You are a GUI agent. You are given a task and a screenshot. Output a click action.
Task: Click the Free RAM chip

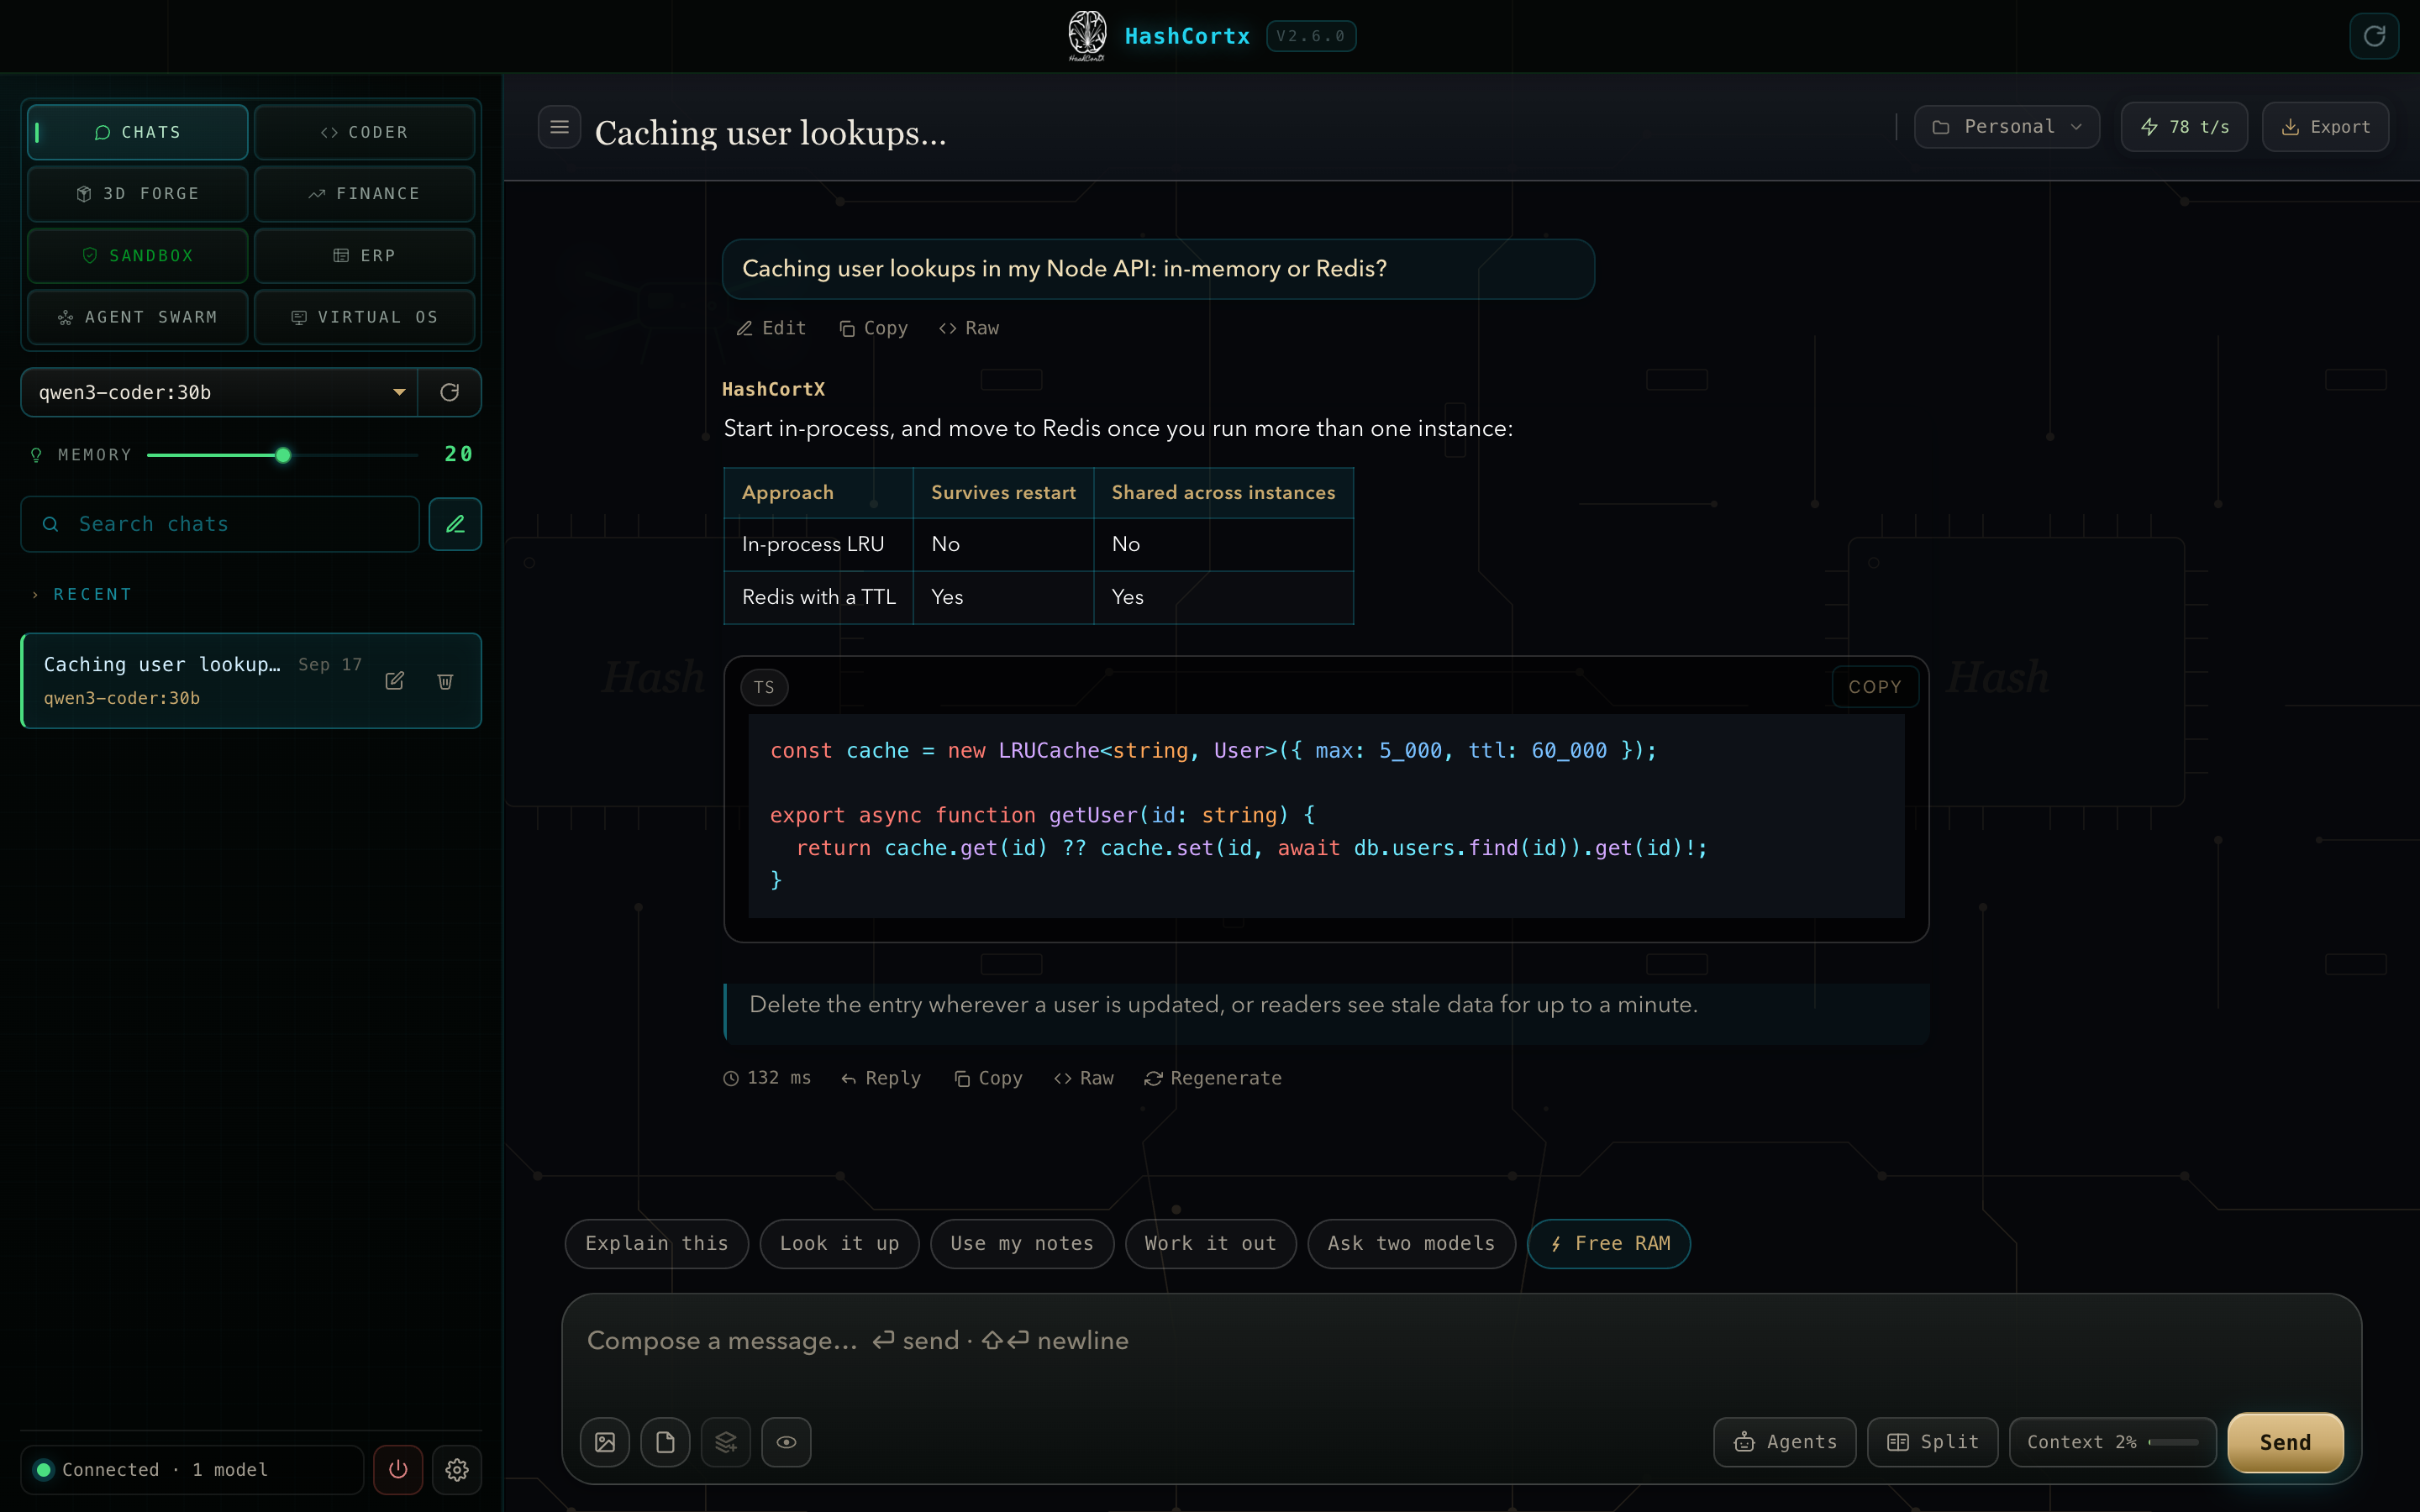click(1609, 1243)
